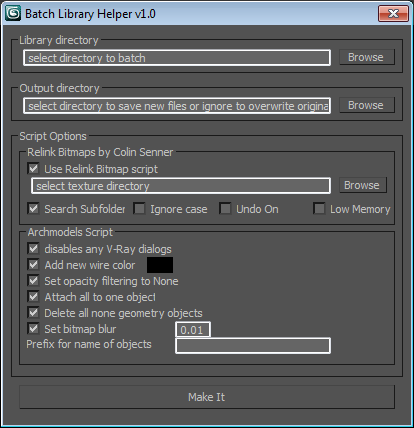This screenshot has height=428, width=414.
Task: Toggle Set bitmap blur checkbox
Action: click(33, 329)
